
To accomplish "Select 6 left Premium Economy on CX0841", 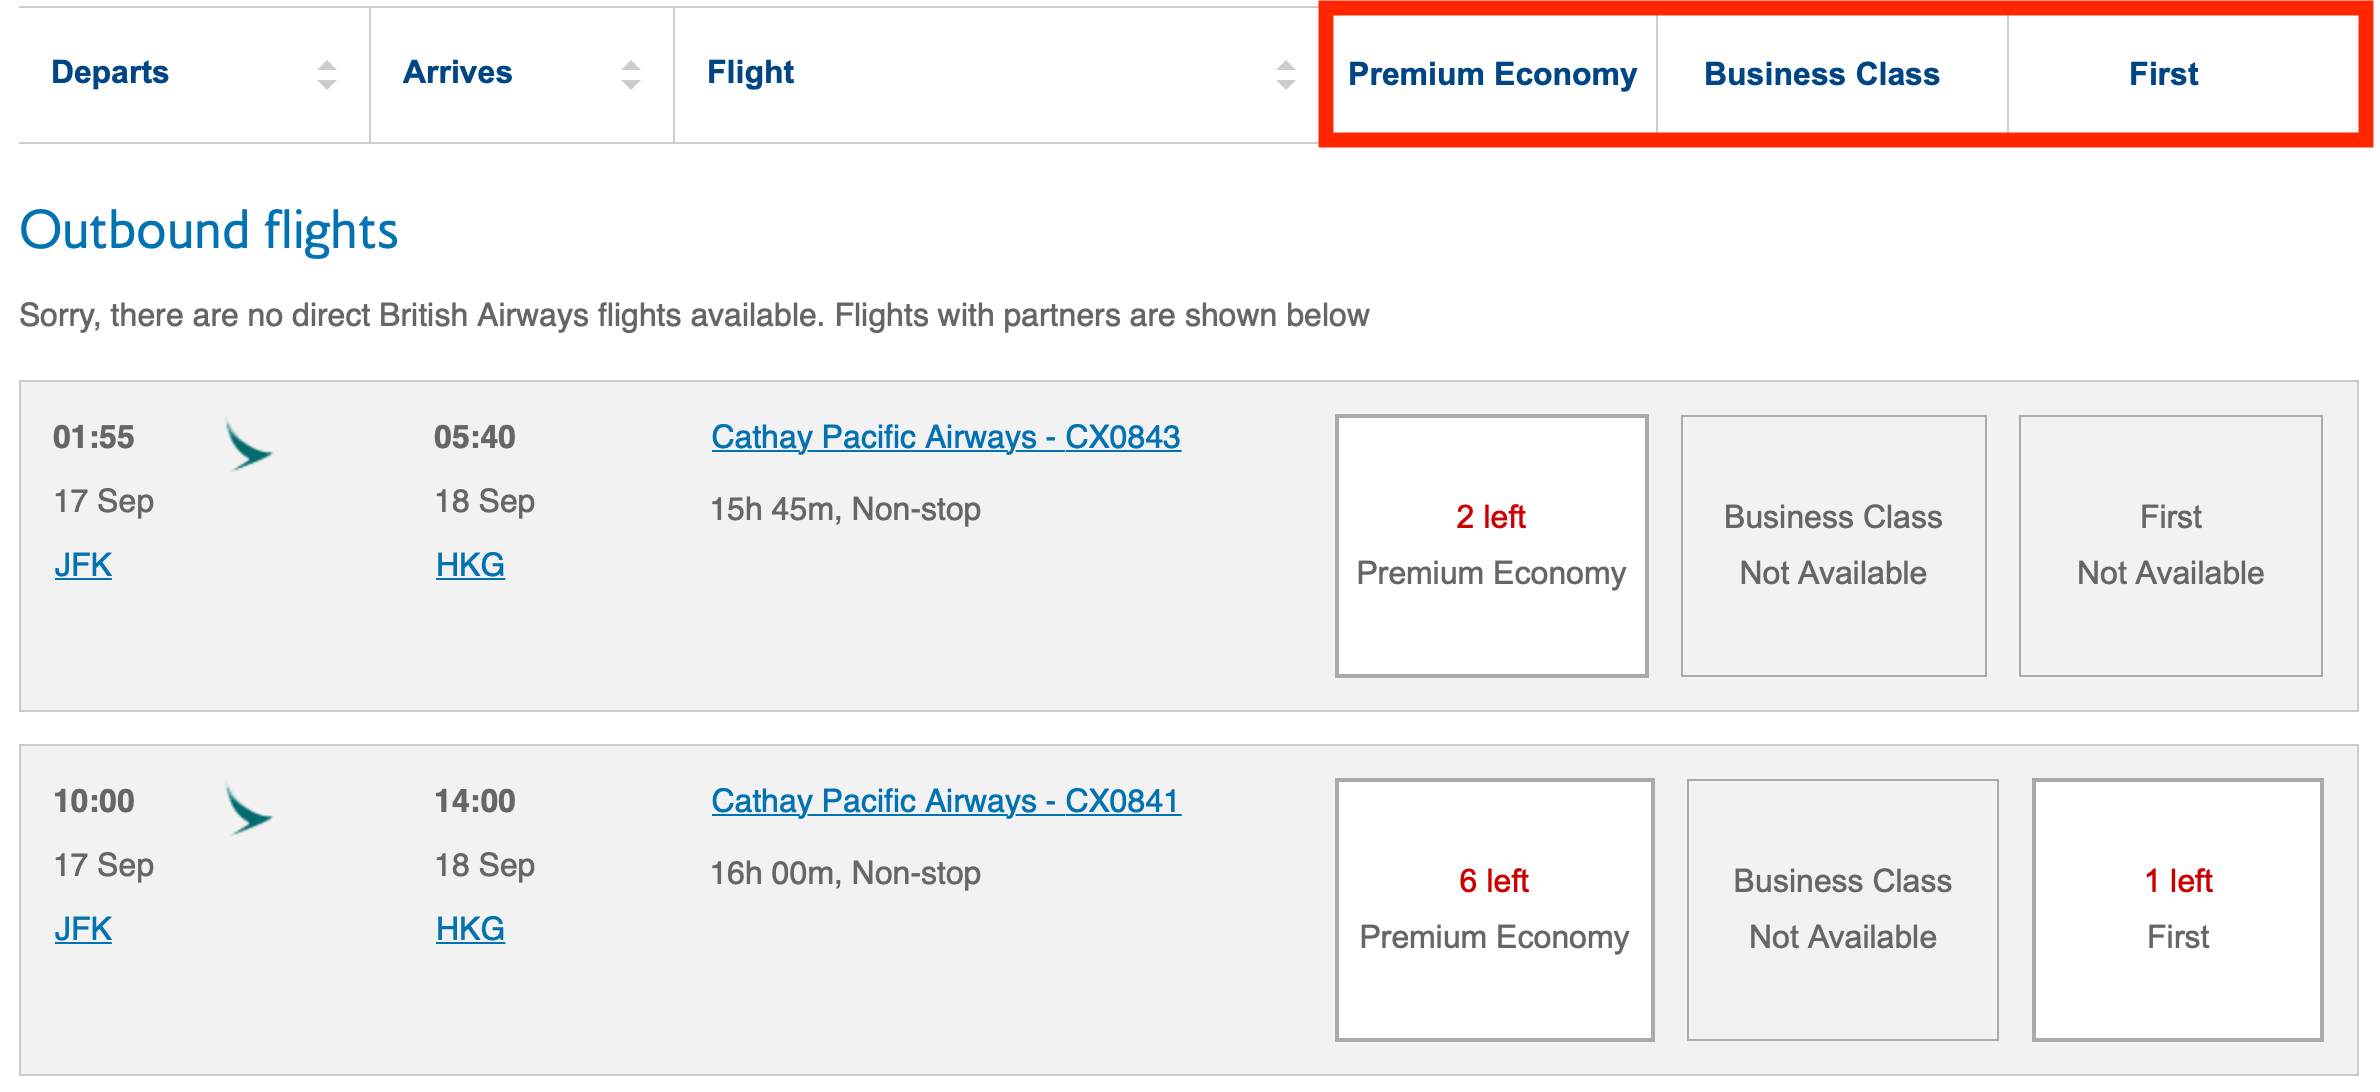I will click(x=1494, y=910).
